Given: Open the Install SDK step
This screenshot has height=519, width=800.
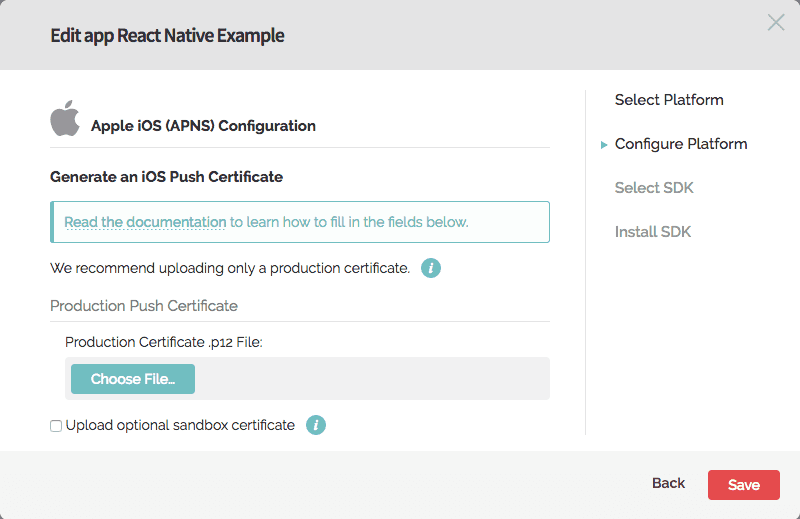Looking at the screenshot, I should click(653, 232).
